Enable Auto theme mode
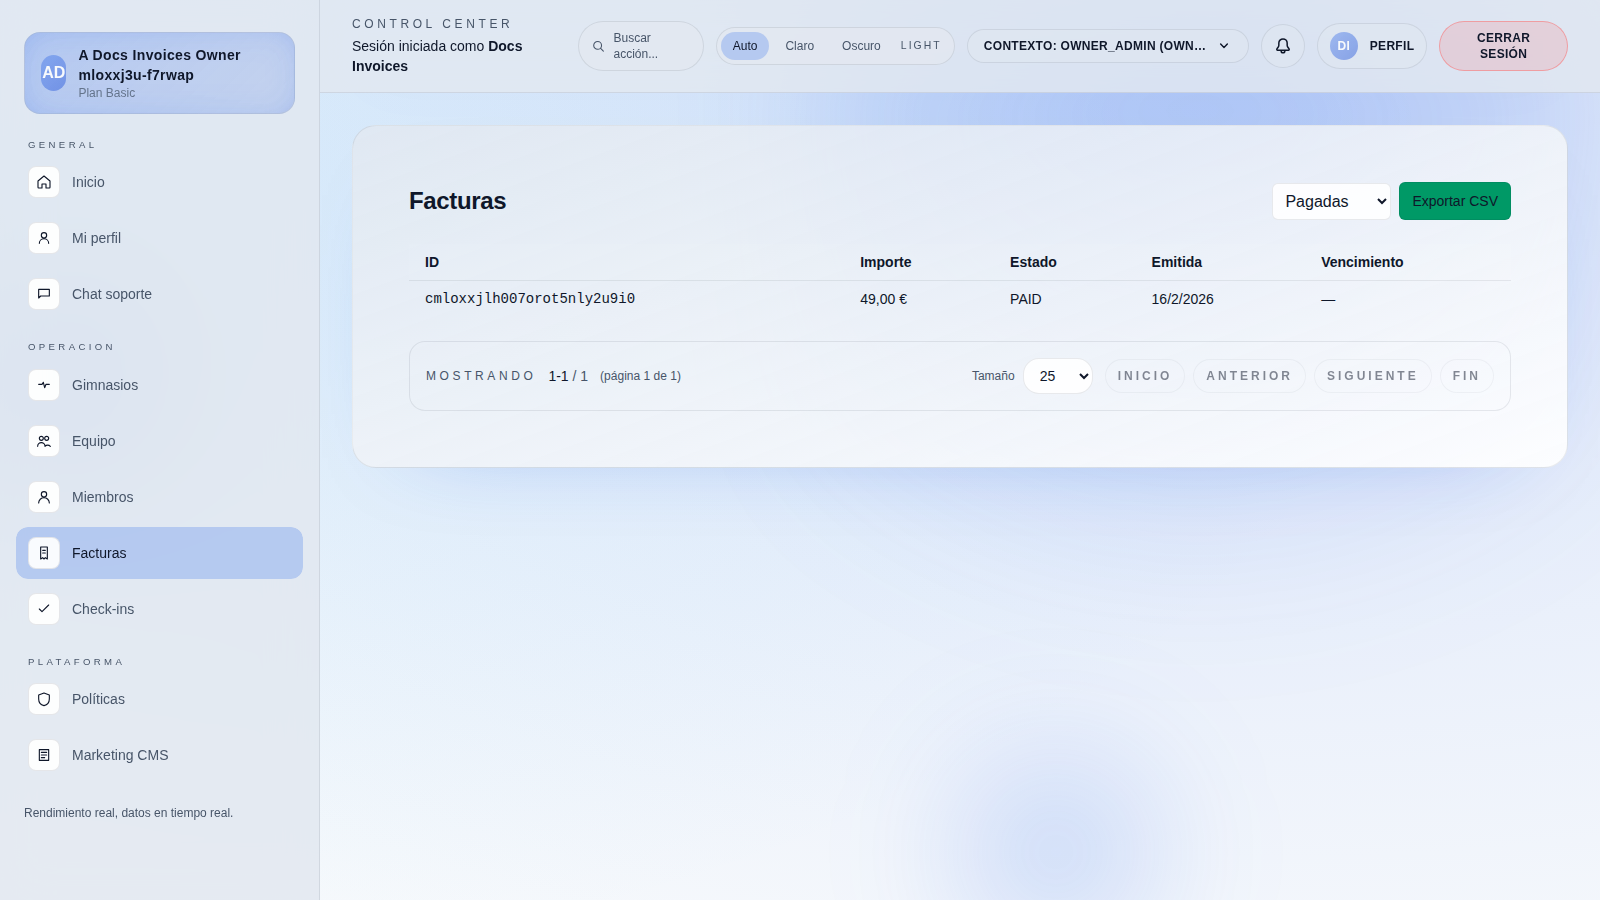This screenshot has height=900, width=1600. pyautogui.click(x=744, y=45)
